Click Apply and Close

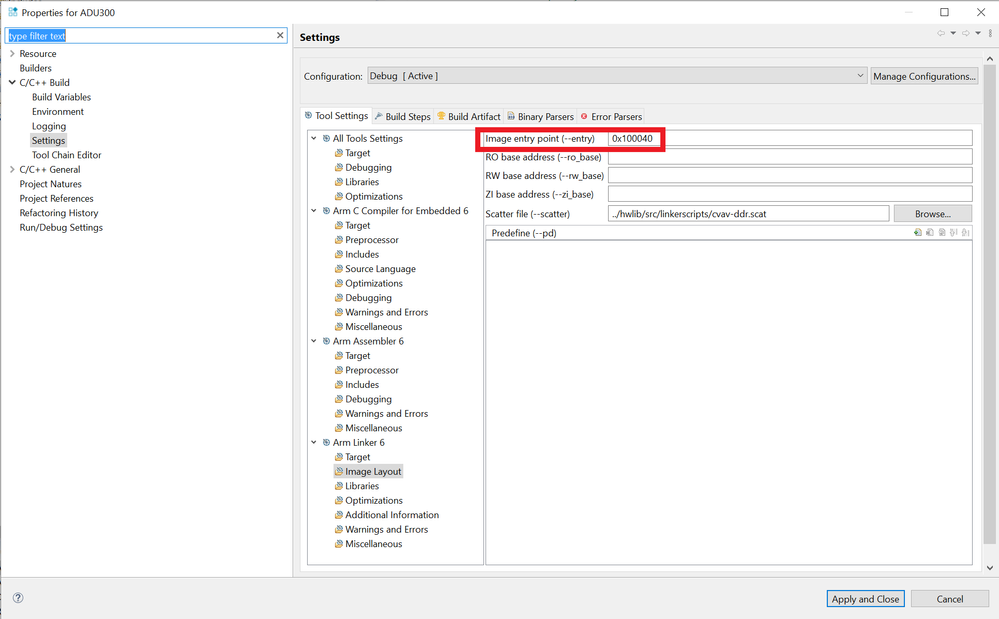pyautogui.click(x=865, y=599)
